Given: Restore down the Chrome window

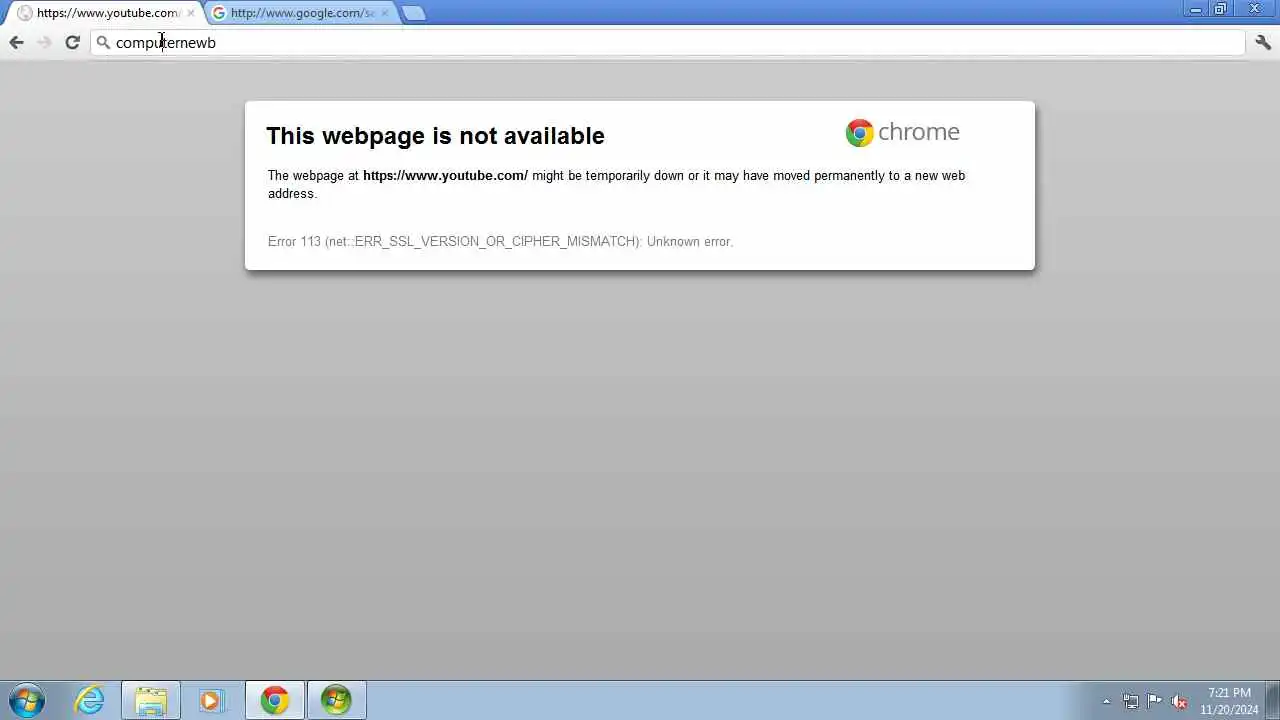Looking at the screenshot, I should (x=1220, y=9).
